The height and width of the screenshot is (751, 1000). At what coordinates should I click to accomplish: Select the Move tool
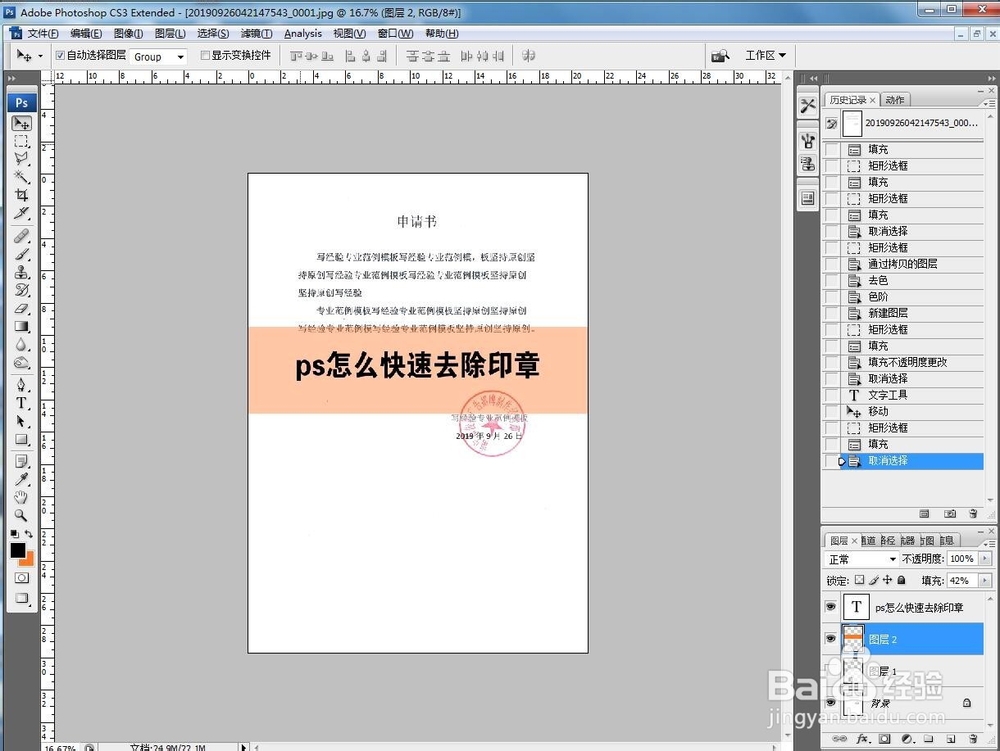(22, 122)
